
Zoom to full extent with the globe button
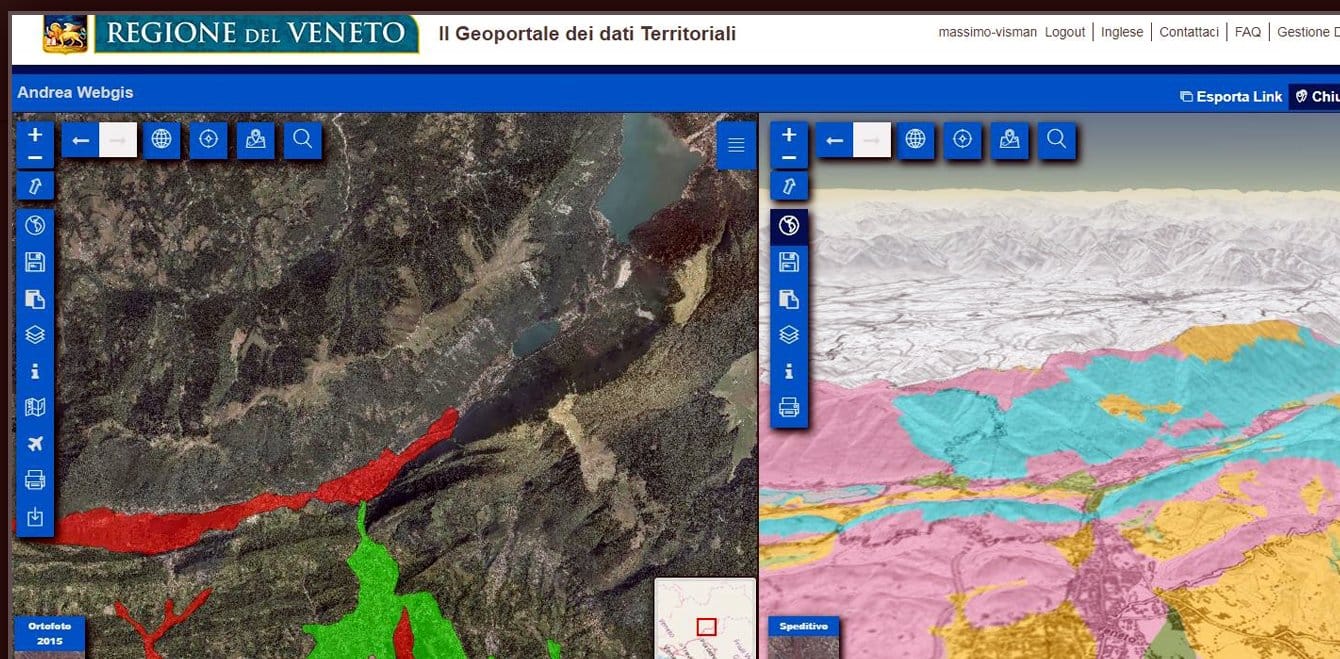(x=163, y=140)
